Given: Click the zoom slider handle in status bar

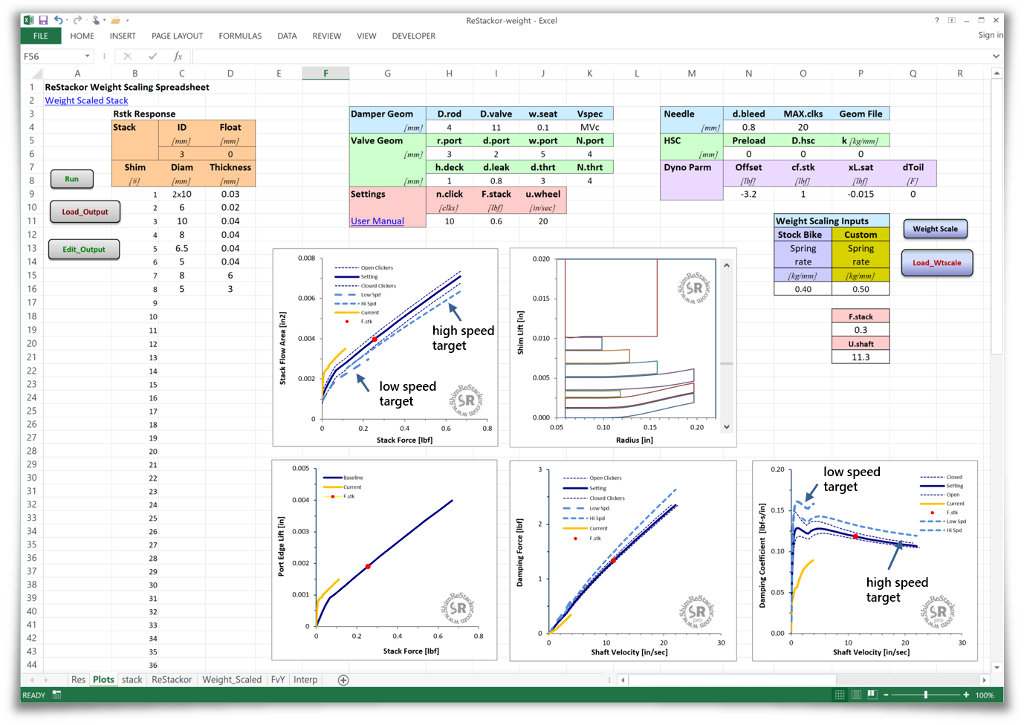Looking at the screenshot, I should pos(925,695).
